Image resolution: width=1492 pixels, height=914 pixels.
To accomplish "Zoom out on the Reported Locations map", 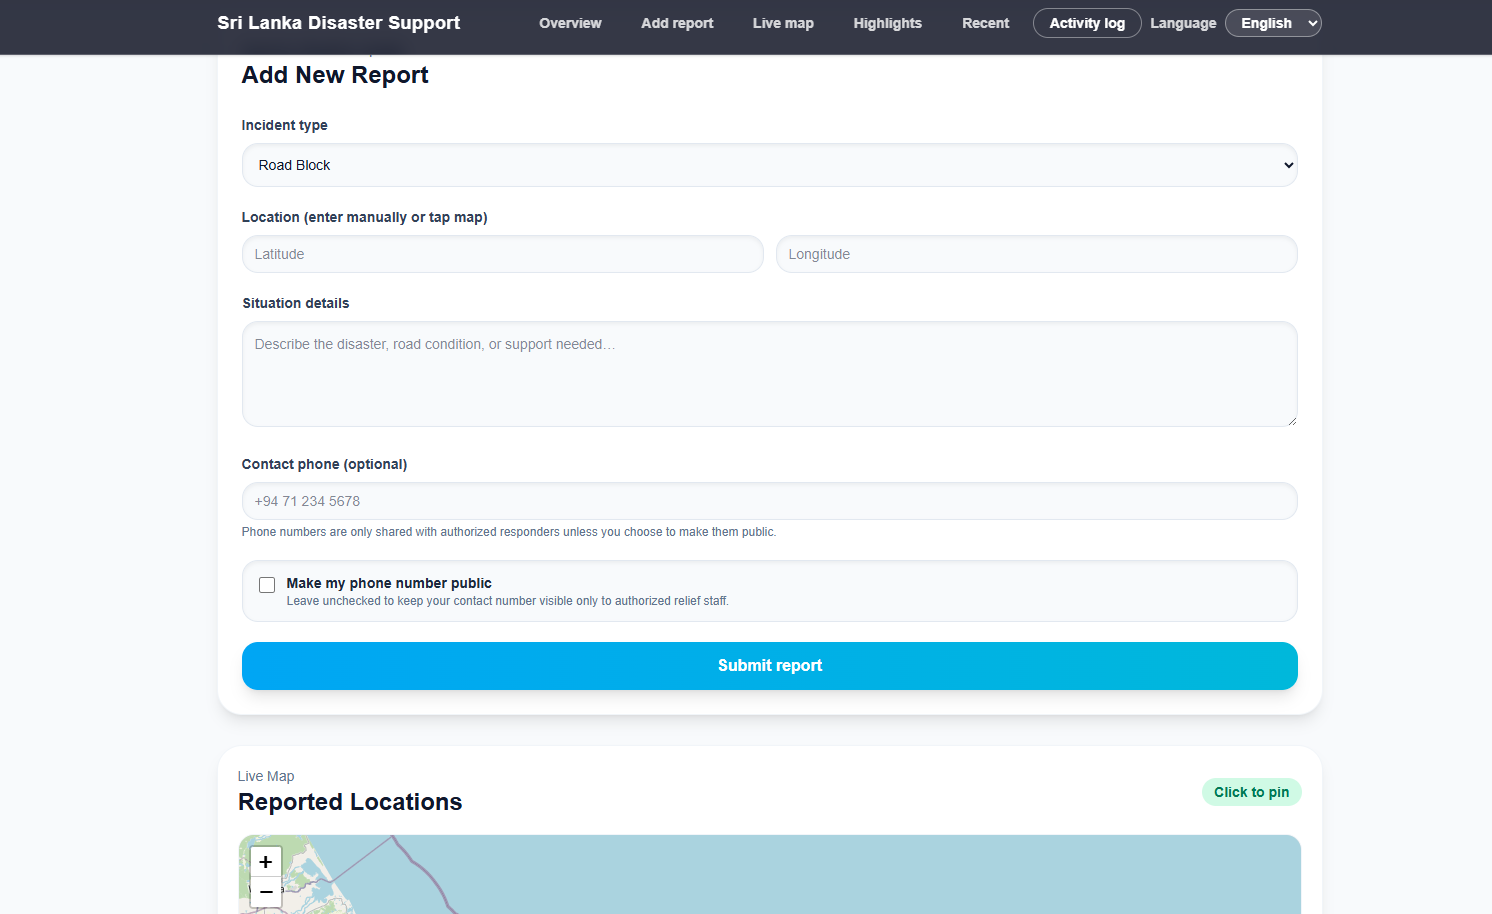I will pos(265,892).
